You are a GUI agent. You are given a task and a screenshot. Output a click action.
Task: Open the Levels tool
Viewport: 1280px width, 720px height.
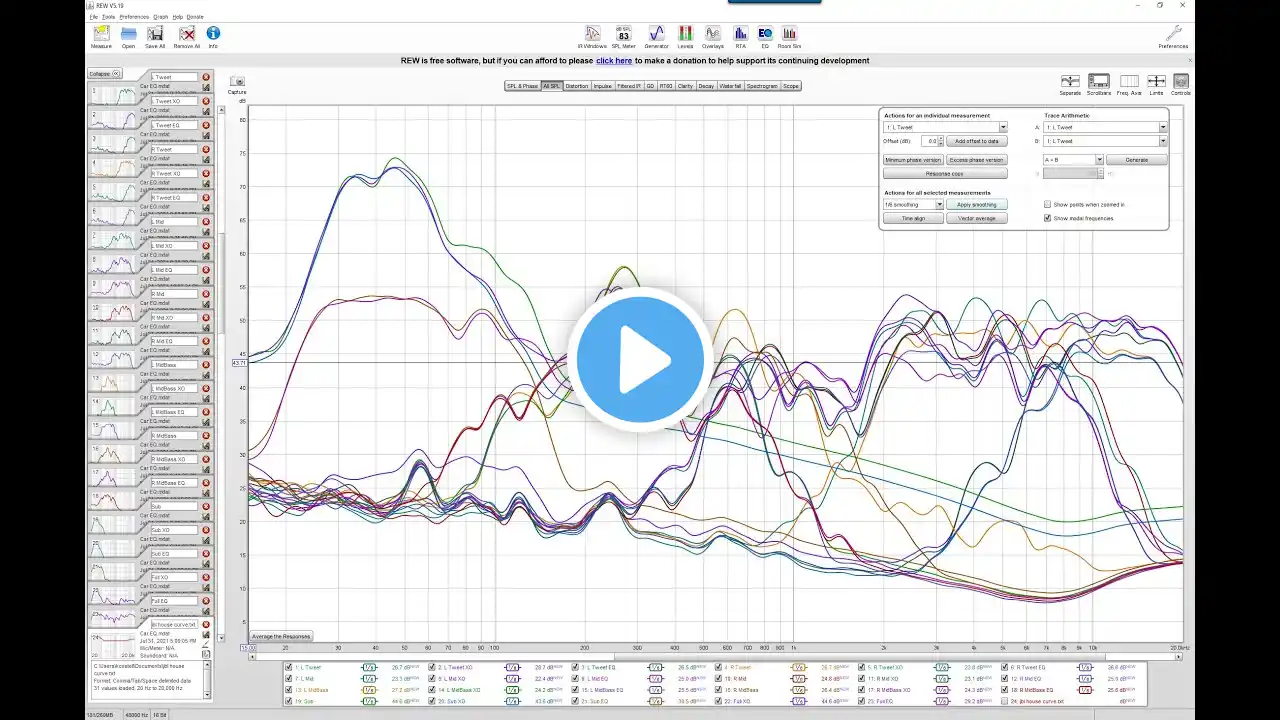point(685,36)
